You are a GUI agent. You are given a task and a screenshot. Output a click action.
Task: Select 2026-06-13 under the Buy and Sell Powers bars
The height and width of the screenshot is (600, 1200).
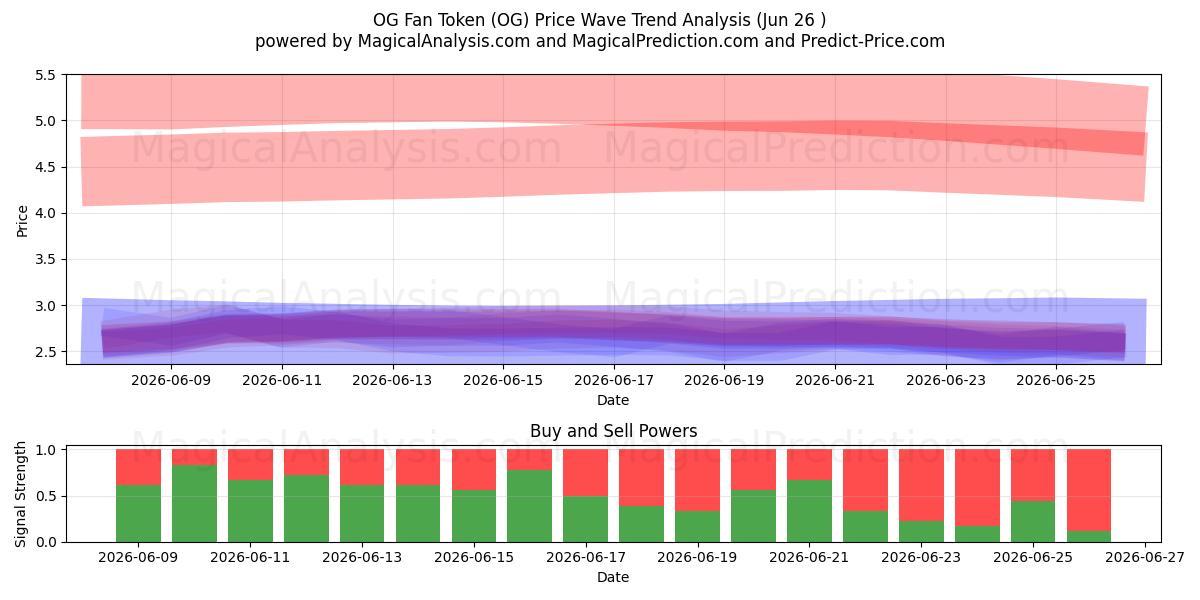(362, 558)
